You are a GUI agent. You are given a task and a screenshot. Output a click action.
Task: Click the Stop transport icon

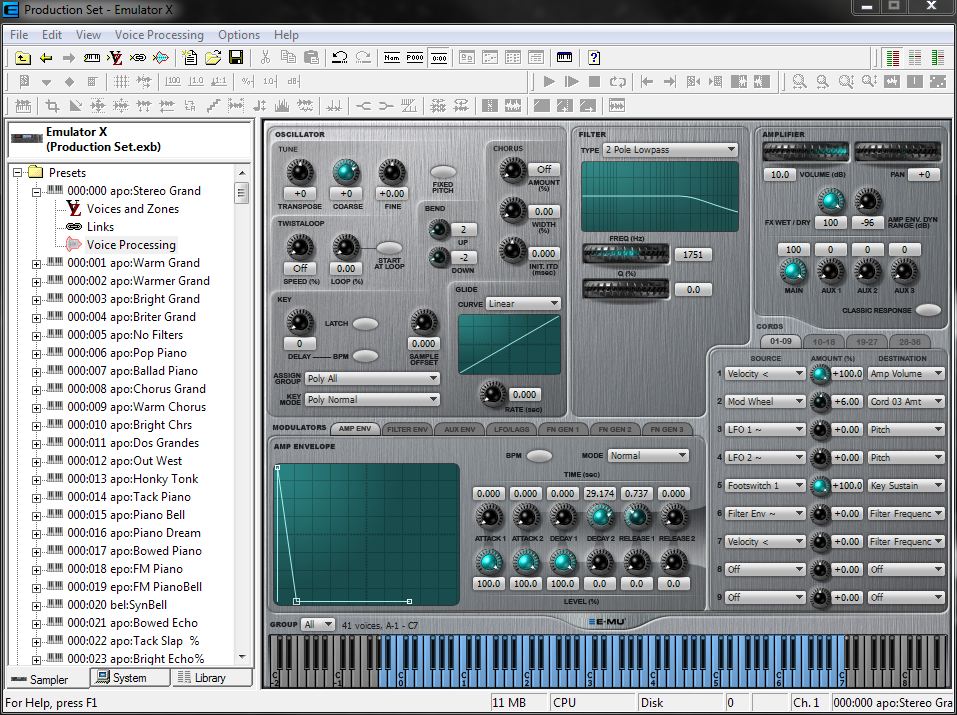coord(594,82)
